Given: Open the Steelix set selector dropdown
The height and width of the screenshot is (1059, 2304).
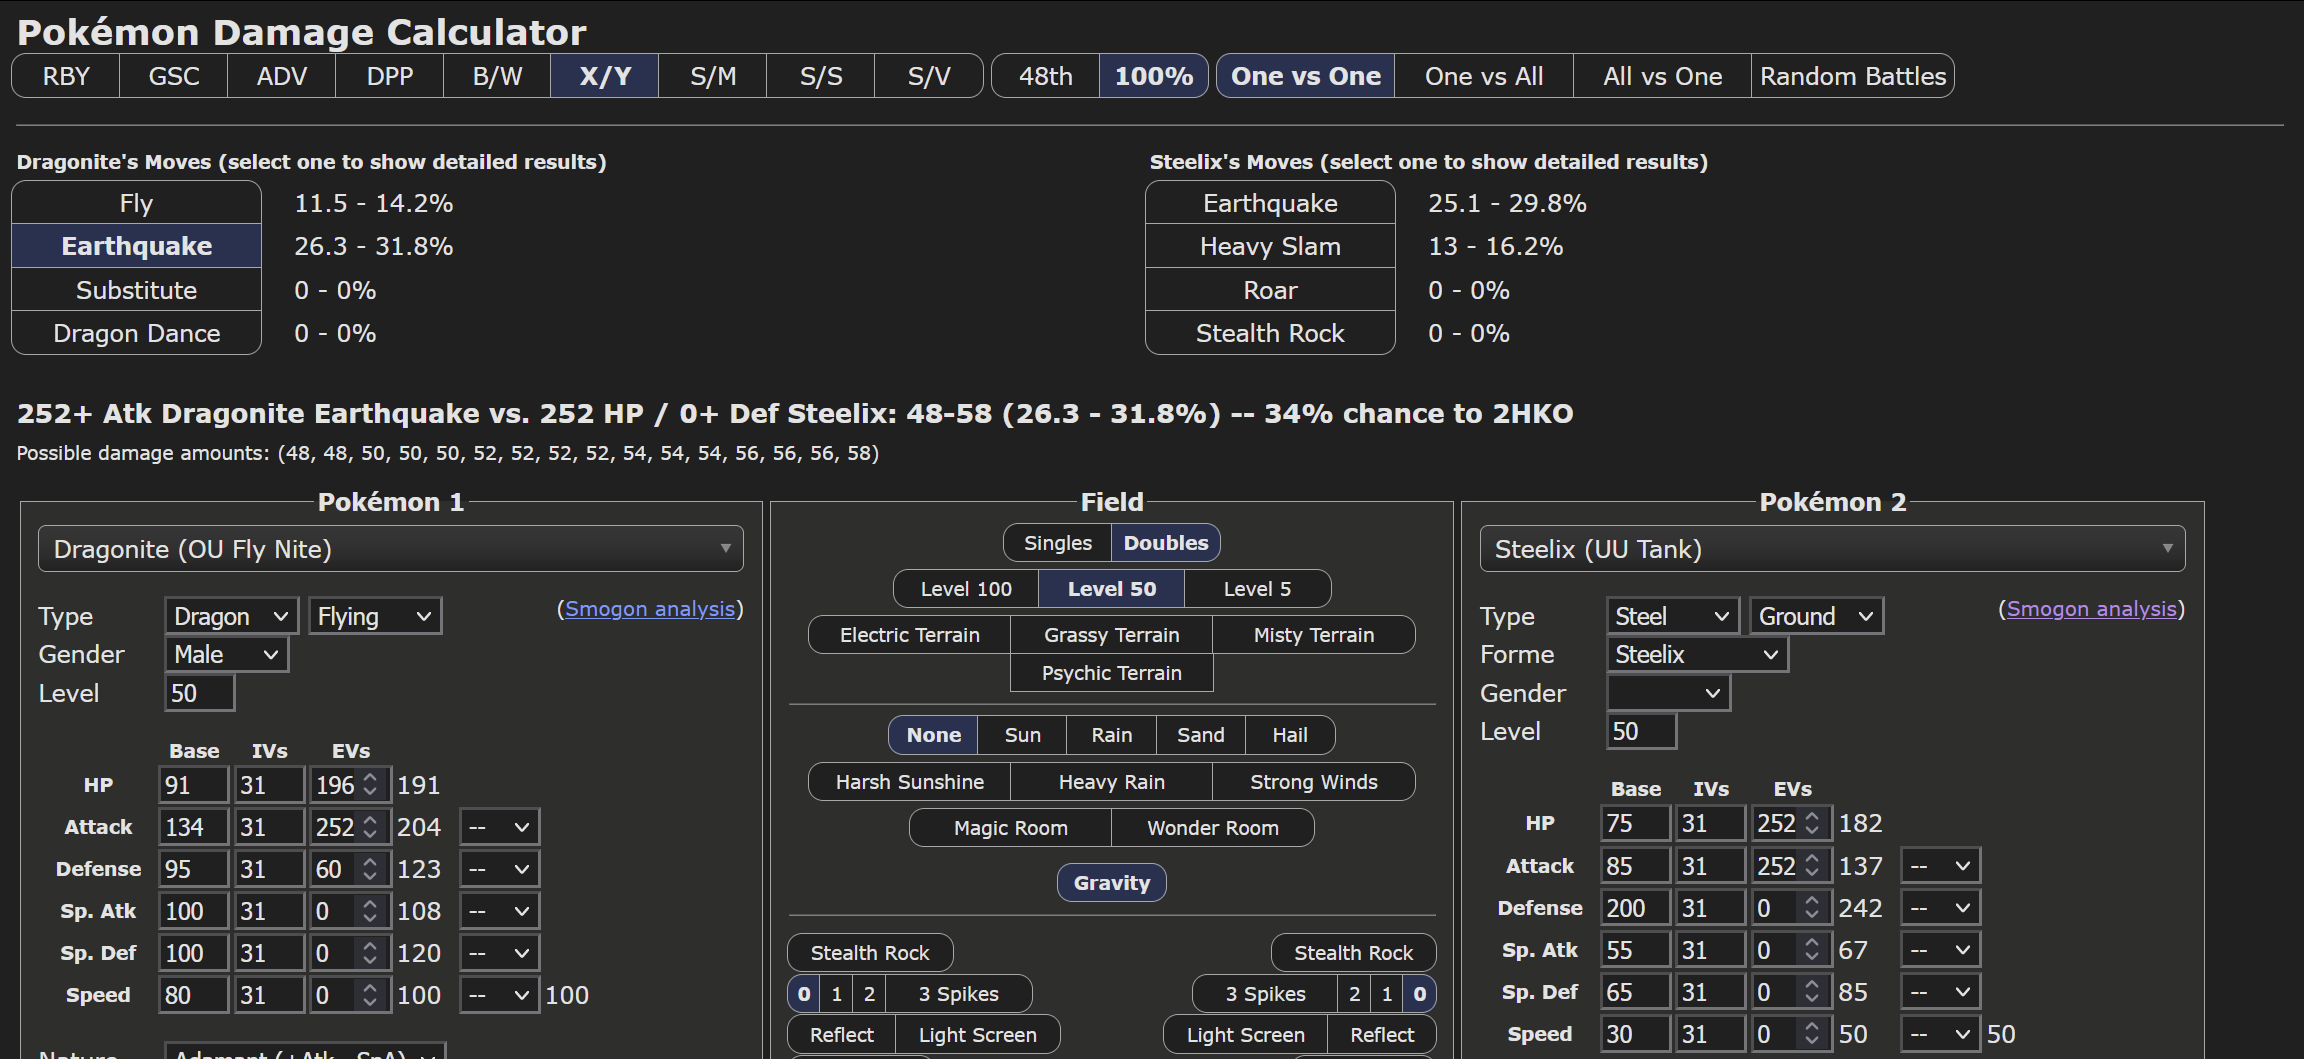Looking at the screenshot, I should (x=1831, y=549).
